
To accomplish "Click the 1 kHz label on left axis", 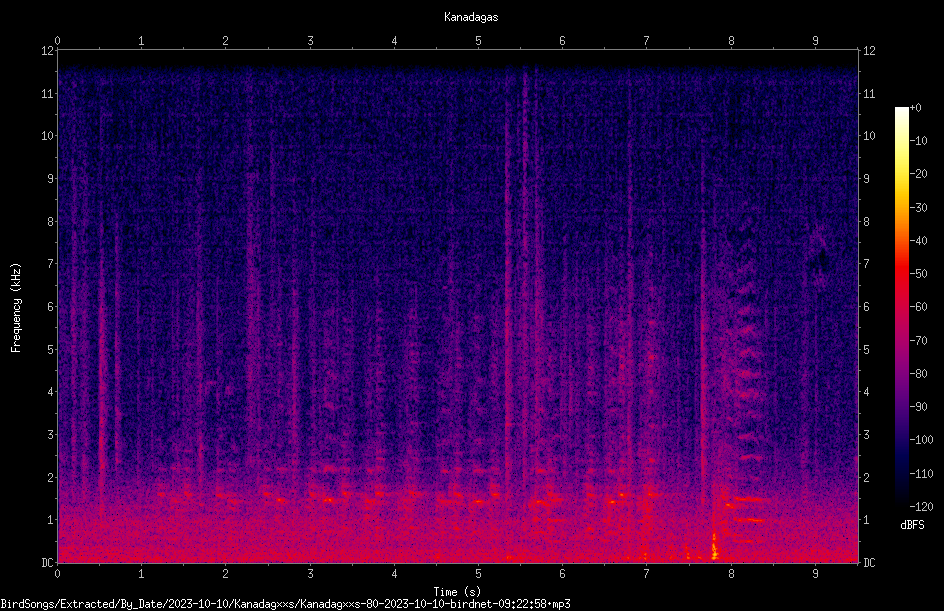I will pos(51,520).
